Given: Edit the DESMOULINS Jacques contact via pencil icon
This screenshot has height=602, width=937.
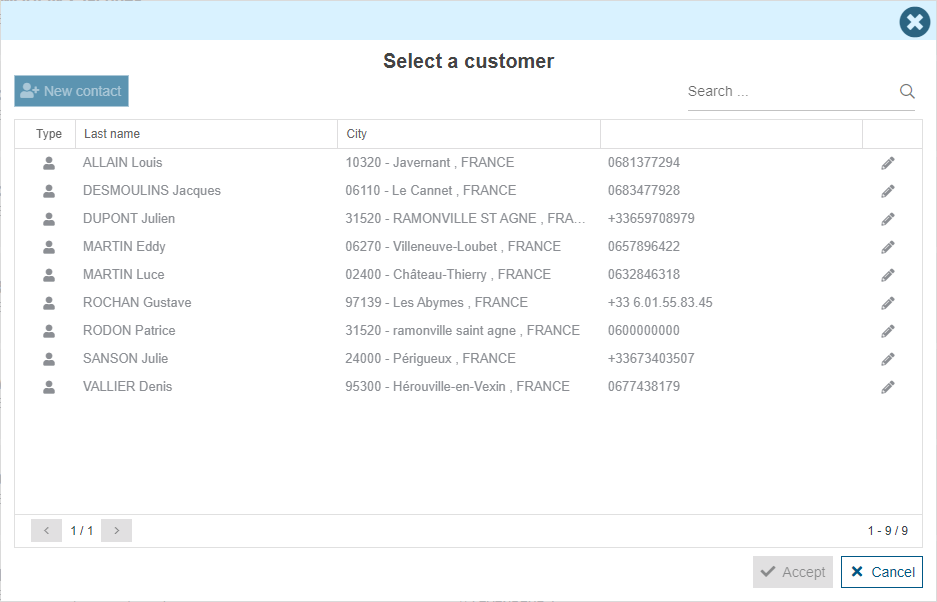Looking at the screenshot, I should [887, 191].
